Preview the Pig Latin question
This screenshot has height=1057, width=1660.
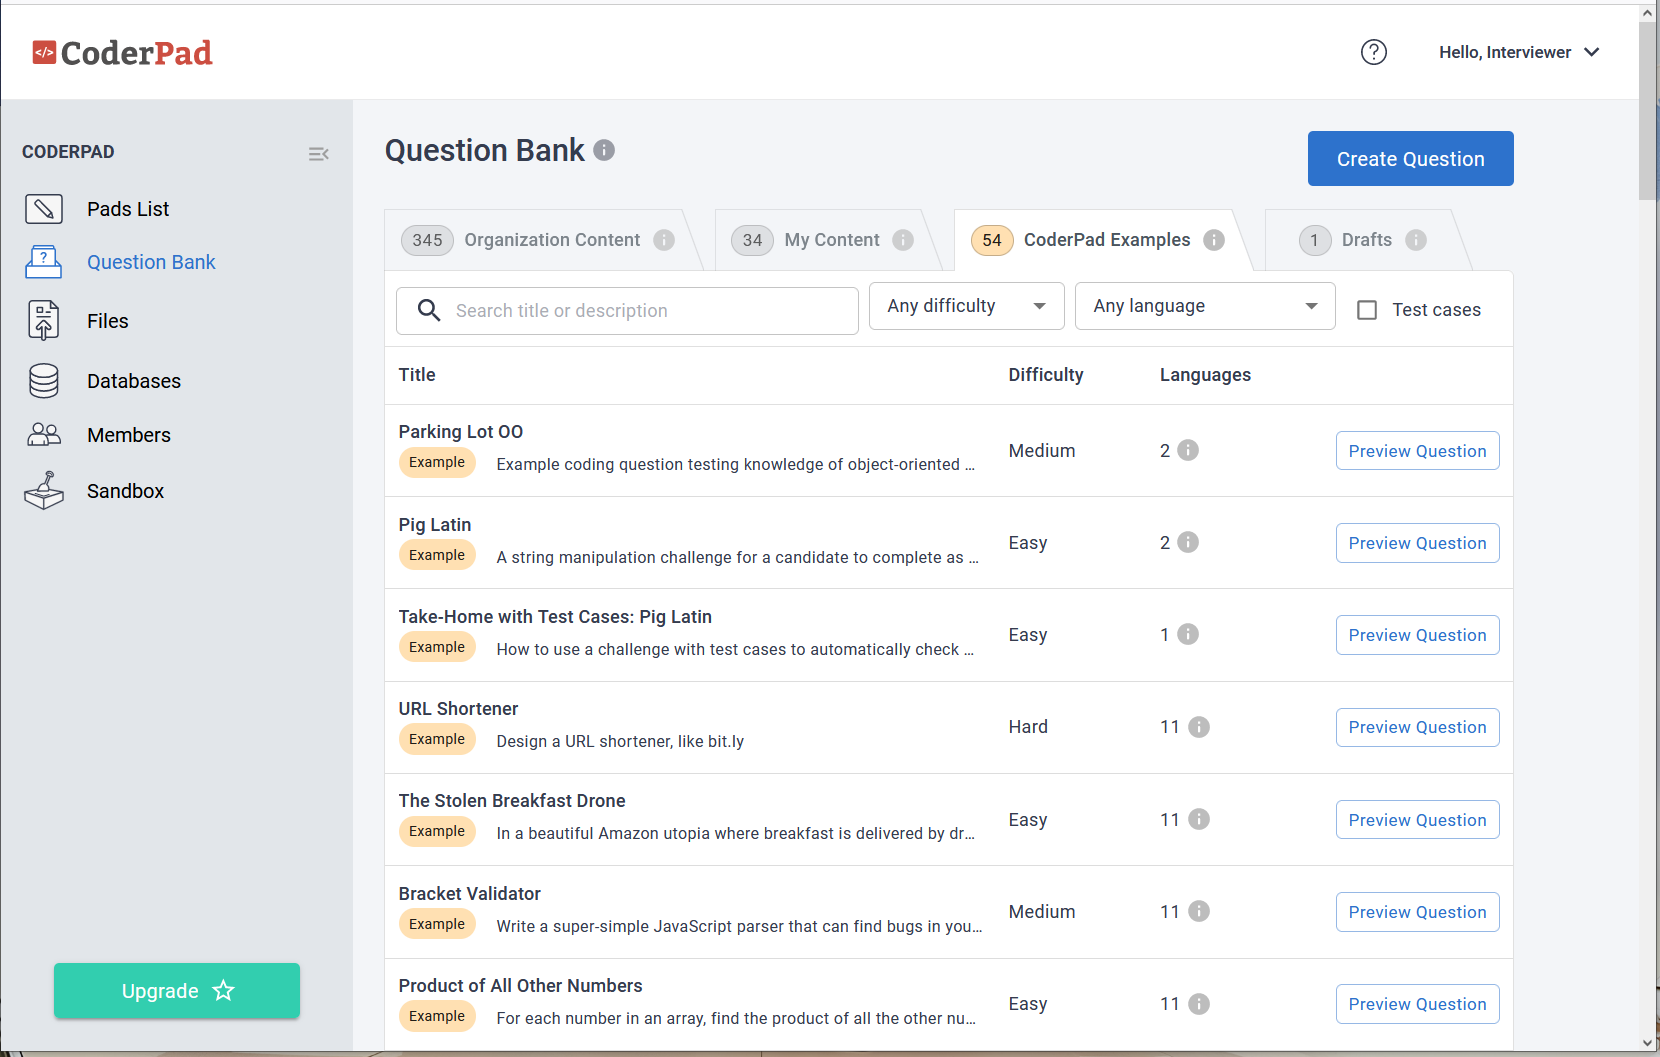pos(1417,543)
